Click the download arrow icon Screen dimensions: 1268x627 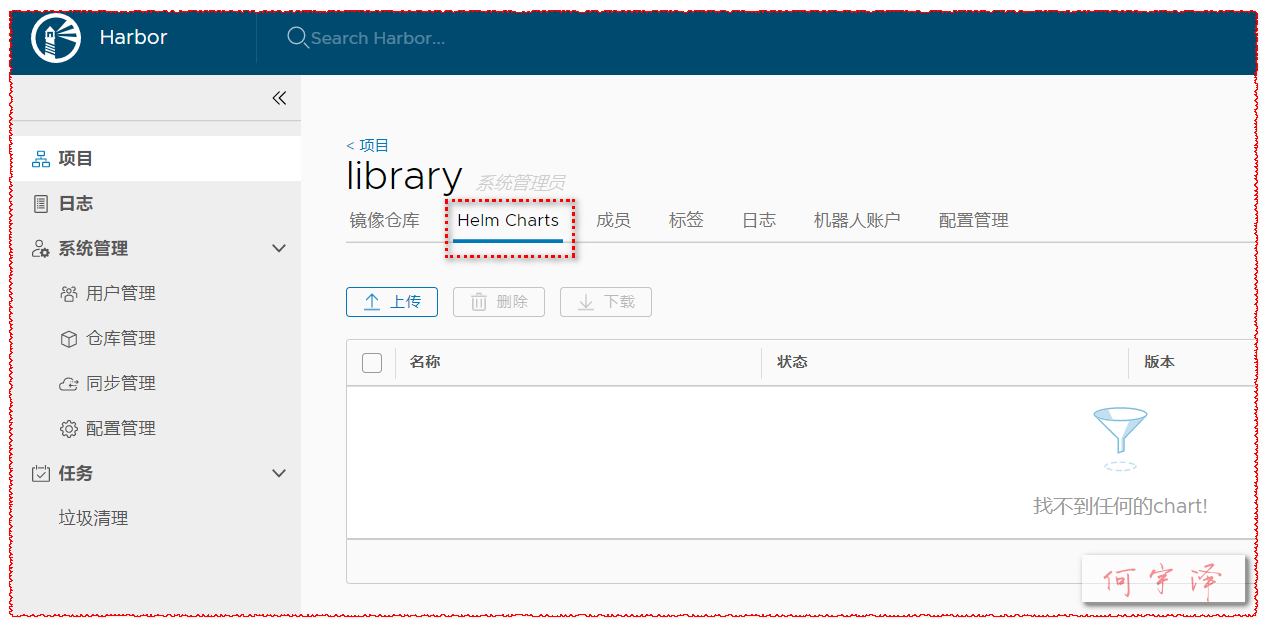(x=586, y=302)
